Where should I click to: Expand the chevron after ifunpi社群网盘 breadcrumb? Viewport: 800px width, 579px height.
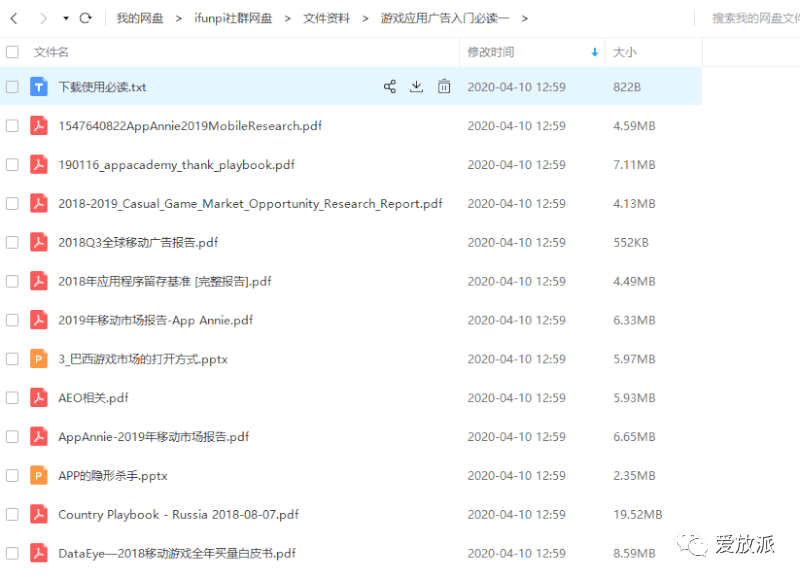tap(288, 19)
